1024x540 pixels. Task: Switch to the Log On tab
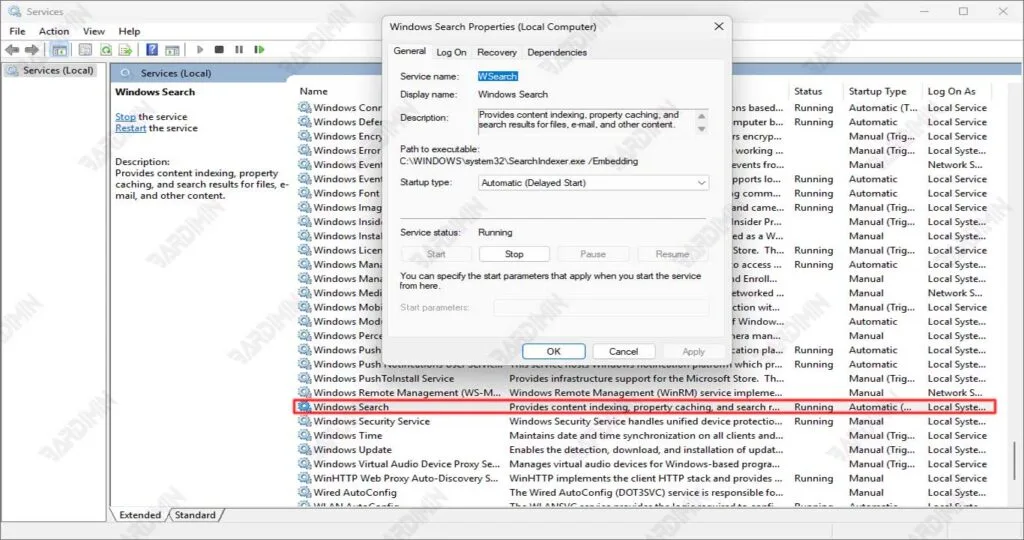(451, 52)
